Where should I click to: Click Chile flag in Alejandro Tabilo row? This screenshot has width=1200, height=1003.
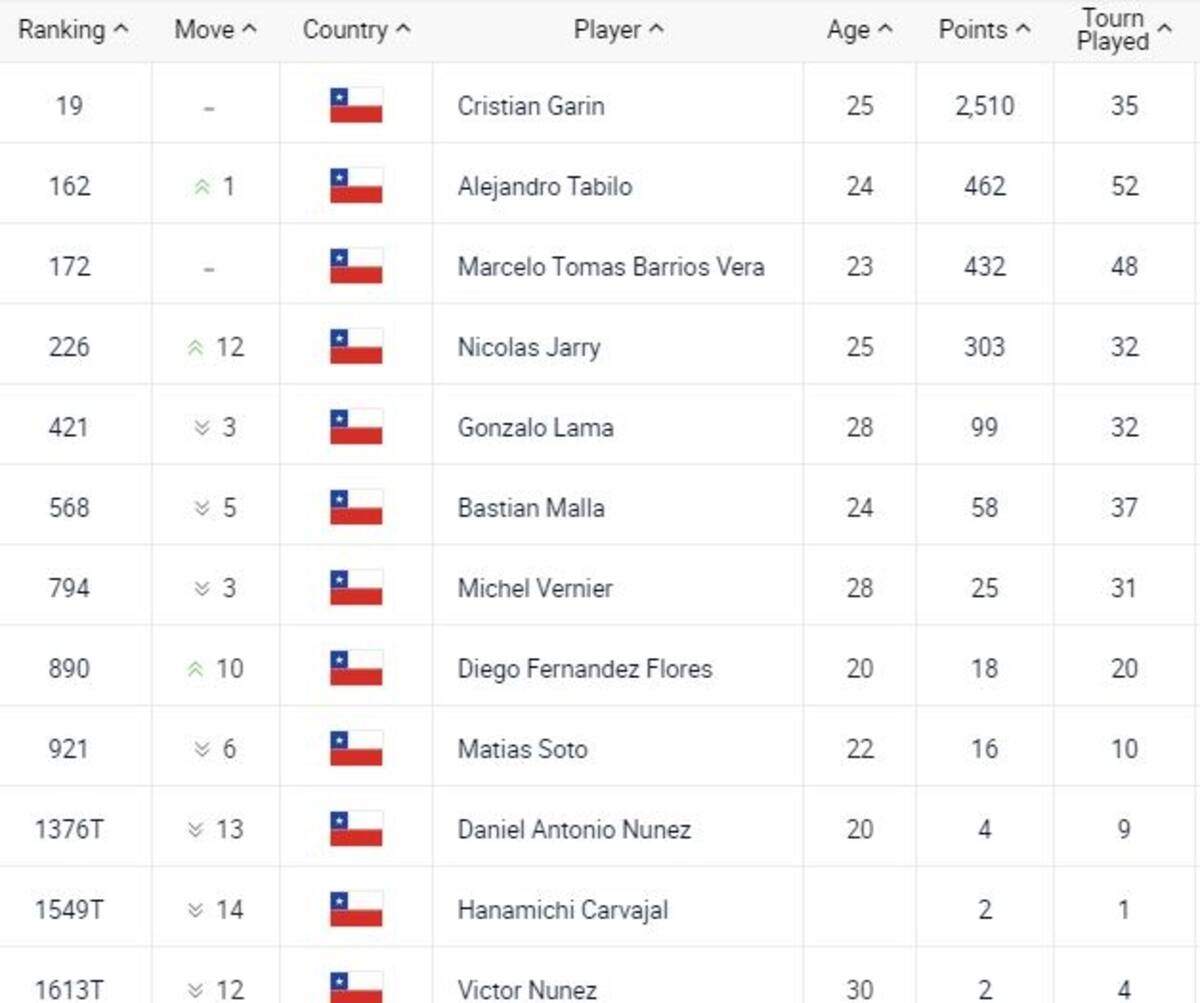(356, 186)
